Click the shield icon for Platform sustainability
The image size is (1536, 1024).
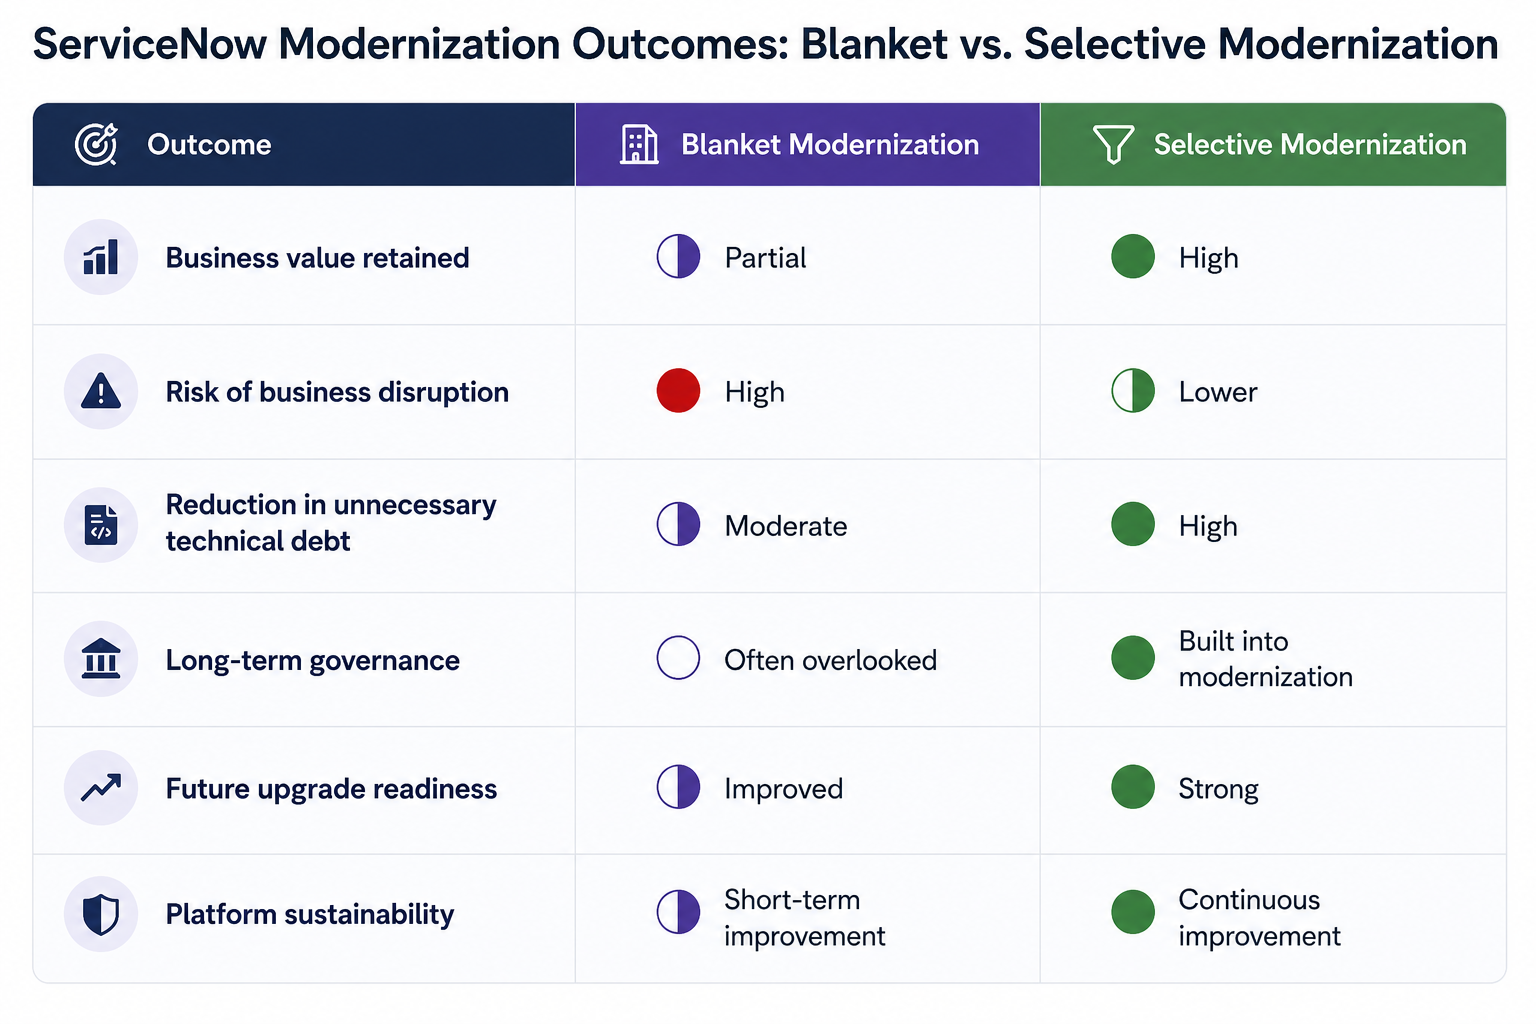click(101, 914)
